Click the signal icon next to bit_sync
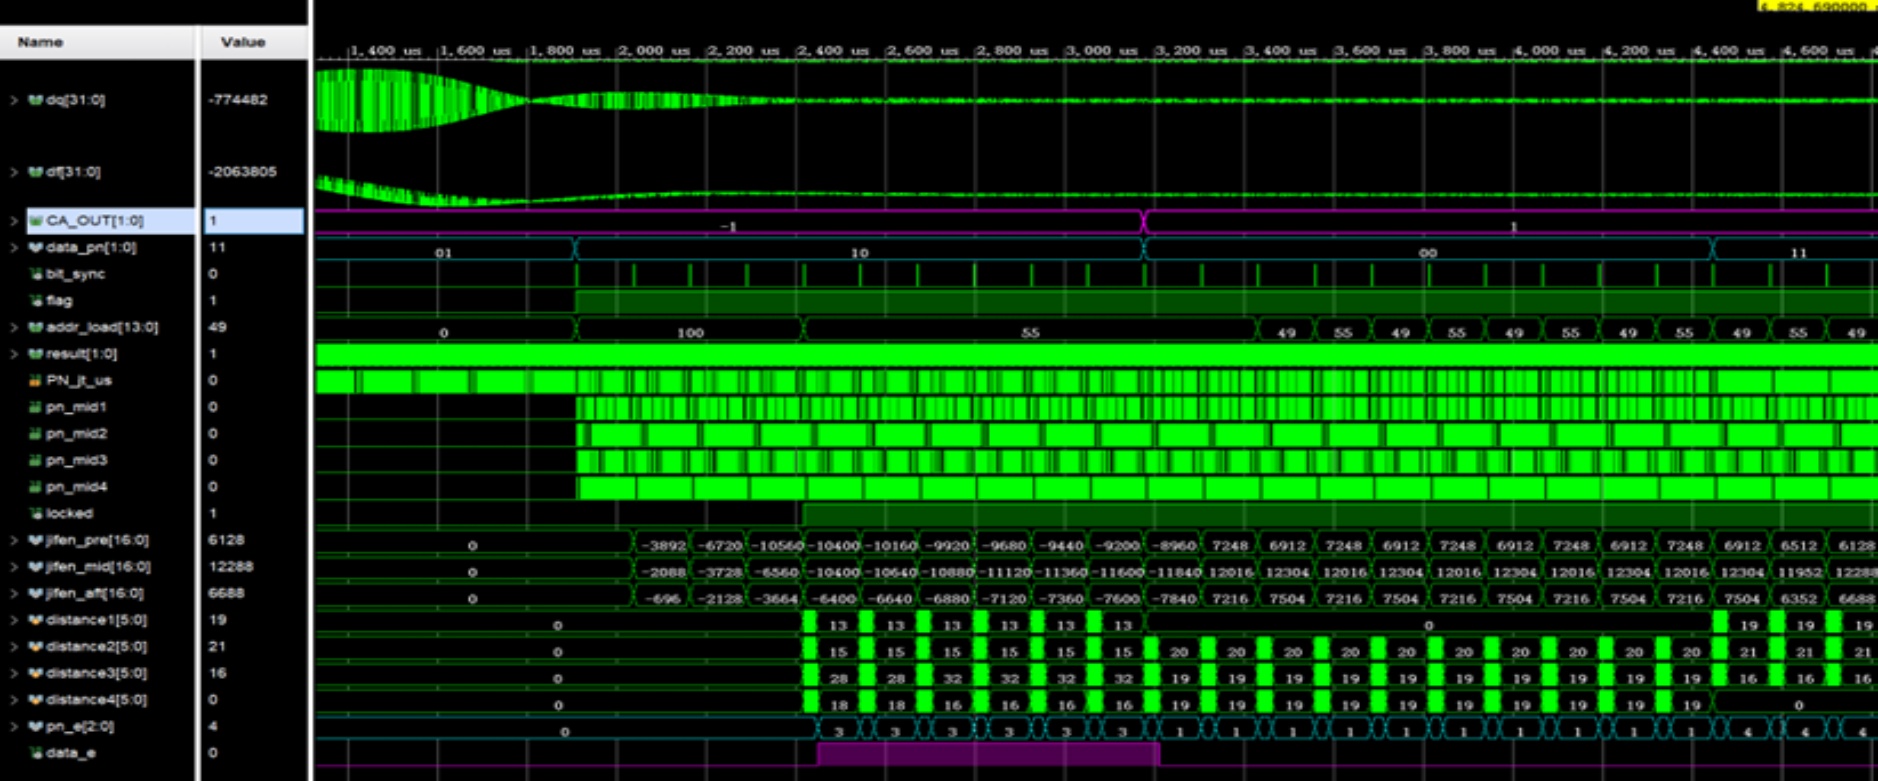This screenshot has width=1878, height=781. (36, 274)
